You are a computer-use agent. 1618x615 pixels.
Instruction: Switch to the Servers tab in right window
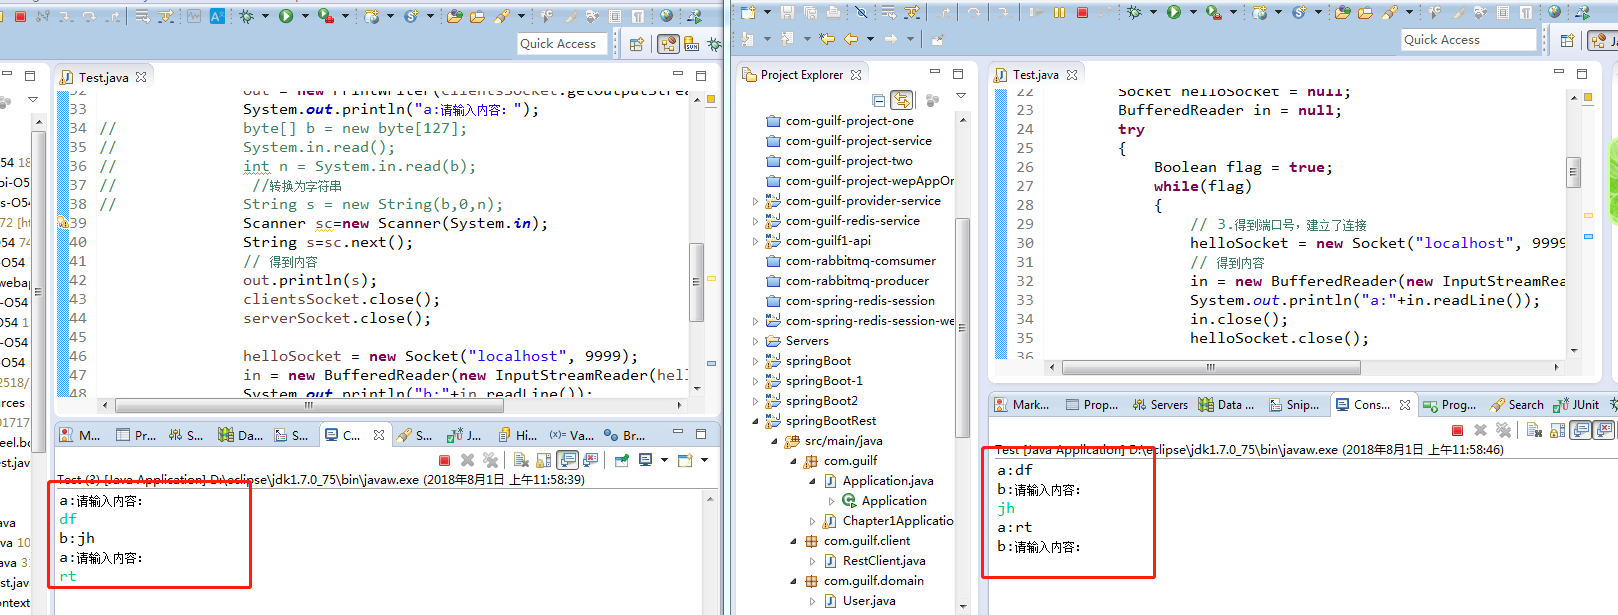[1160, 405]
